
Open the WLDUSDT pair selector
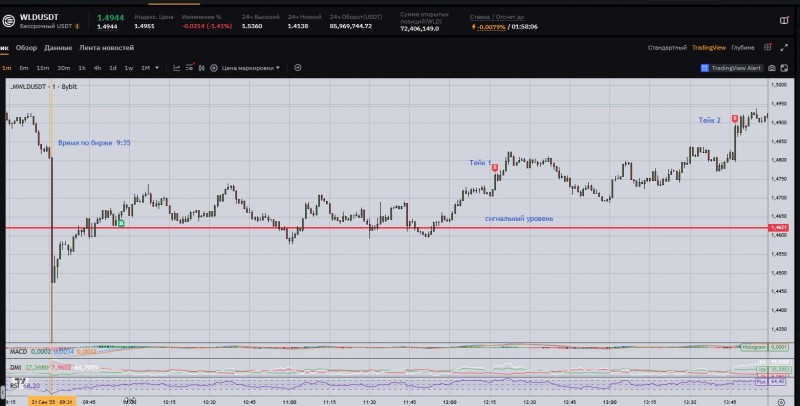point(39,17)
